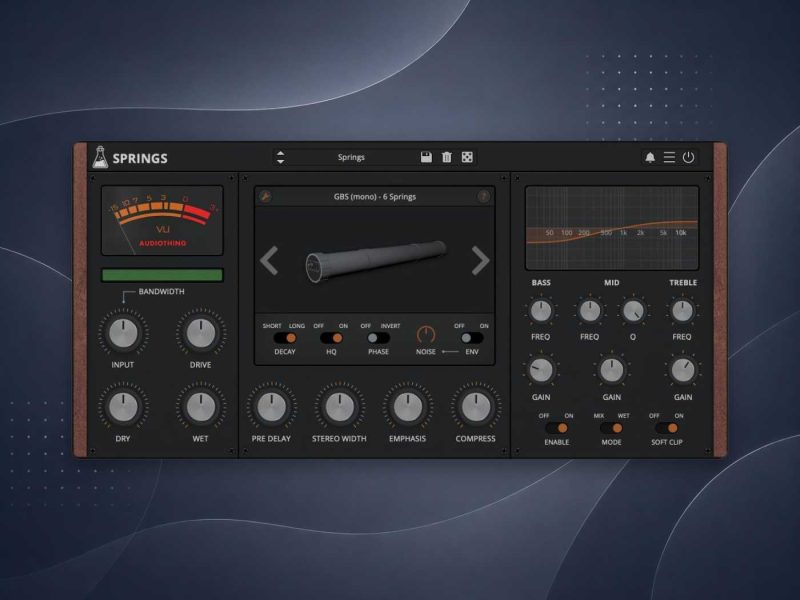Click the spring tank image
The width and height of the screenshot is (800, 600).
[376, 260]
